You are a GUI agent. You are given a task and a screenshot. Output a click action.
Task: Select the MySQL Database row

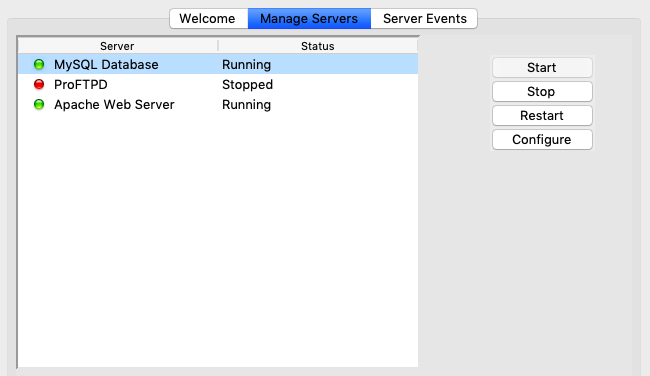[218, 65]
